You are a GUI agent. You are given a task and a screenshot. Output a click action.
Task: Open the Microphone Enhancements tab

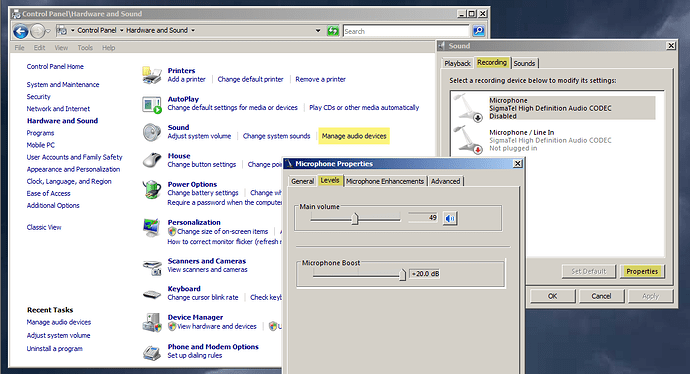385,181
